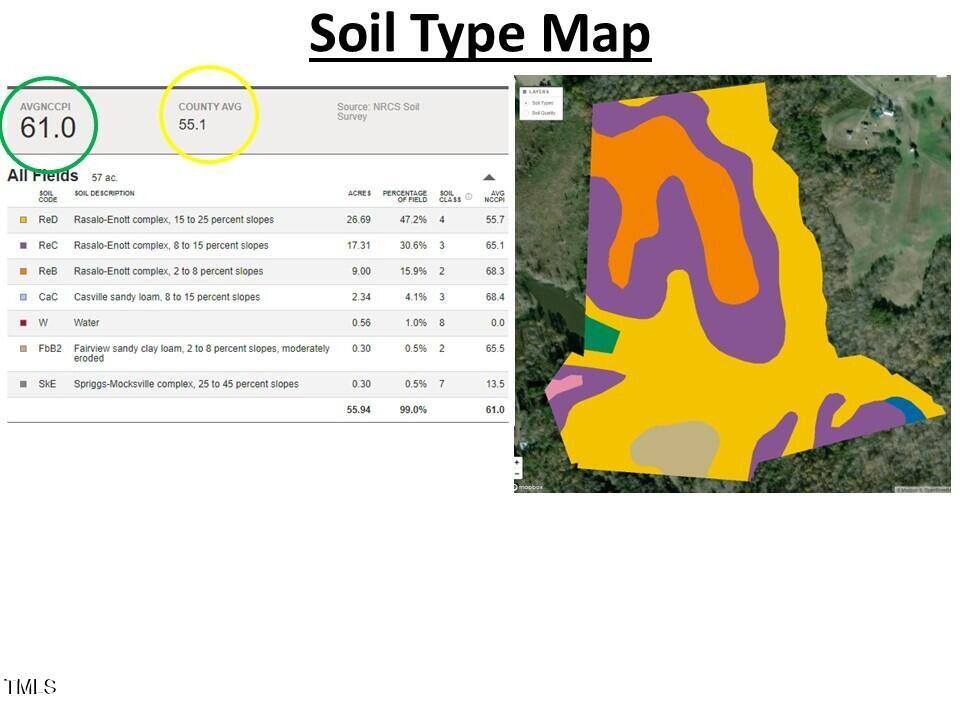The image size is (960, 720).
Task: Click the Mapbox logo on the map
Action: click(529, 487)
